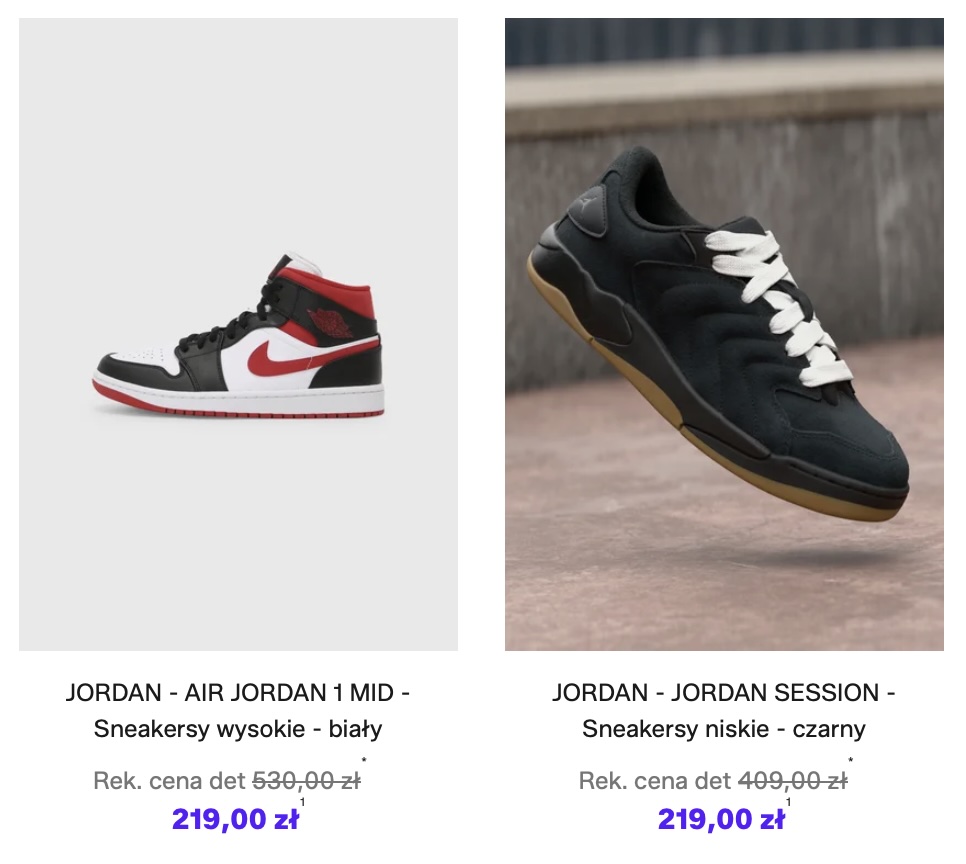Select the 219,00 zł price under Air Jordan 1 Mid

point(235,819)
